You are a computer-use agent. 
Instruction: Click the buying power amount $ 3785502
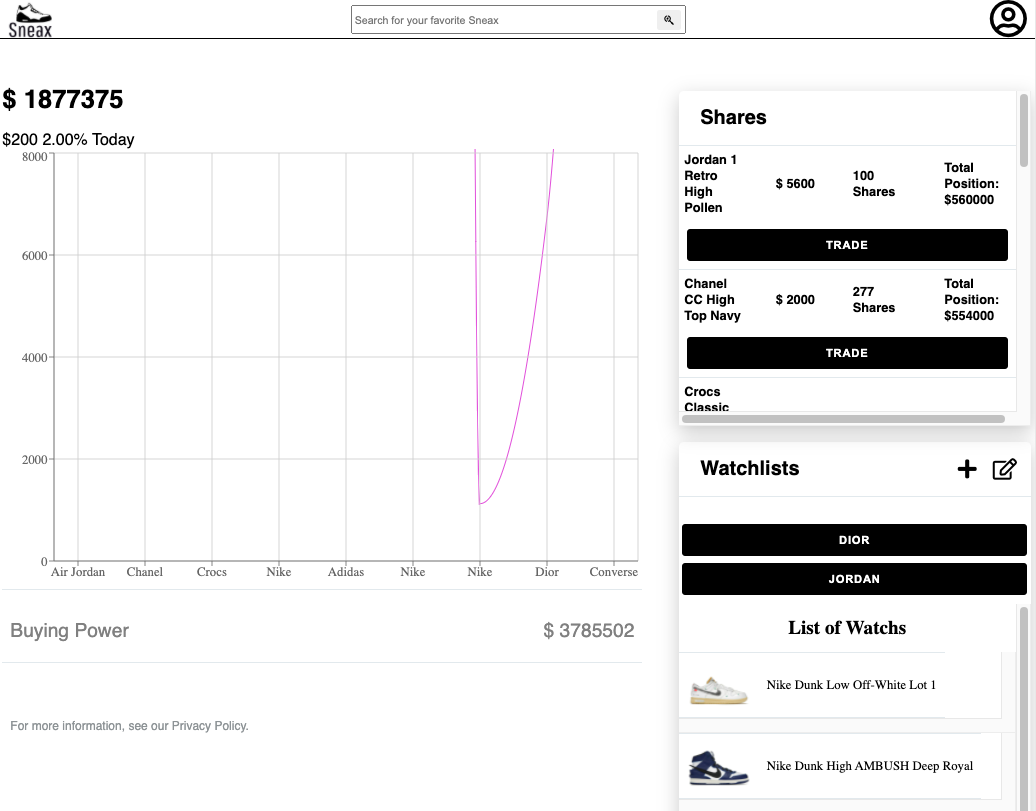pyautogui.click(x=589, y=631)
